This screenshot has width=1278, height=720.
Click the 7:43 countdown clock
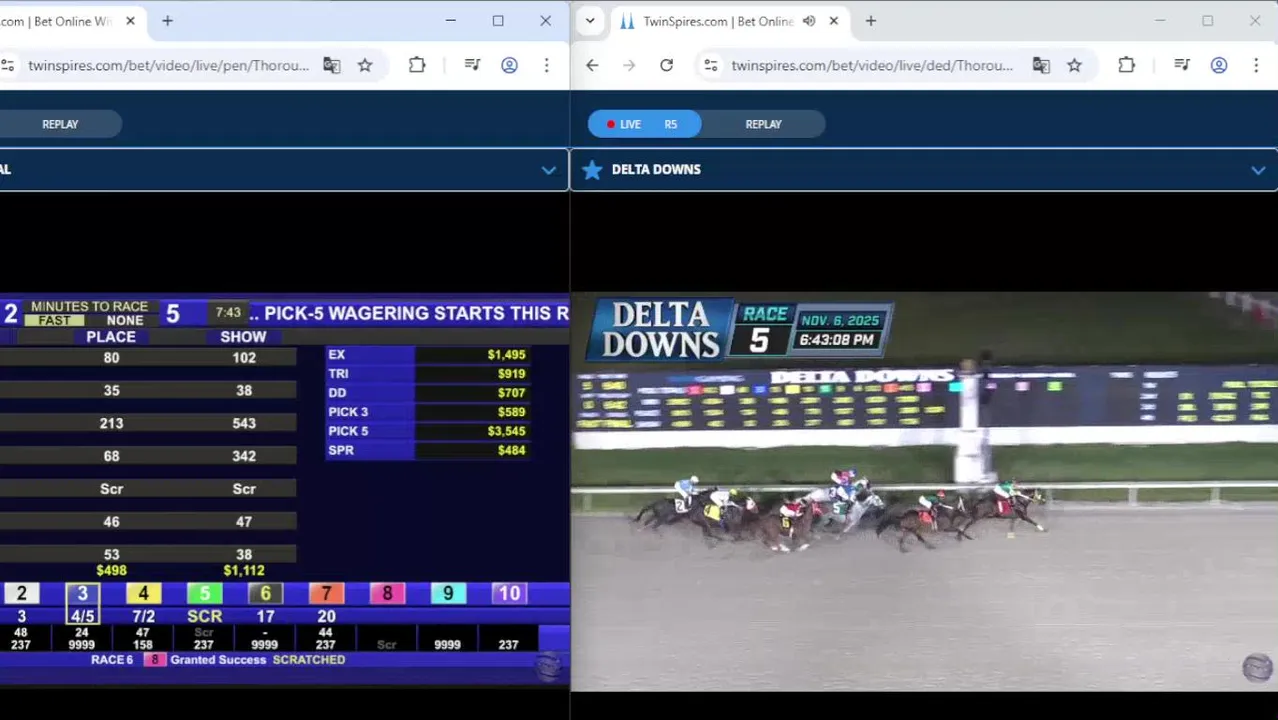point(228,313)
